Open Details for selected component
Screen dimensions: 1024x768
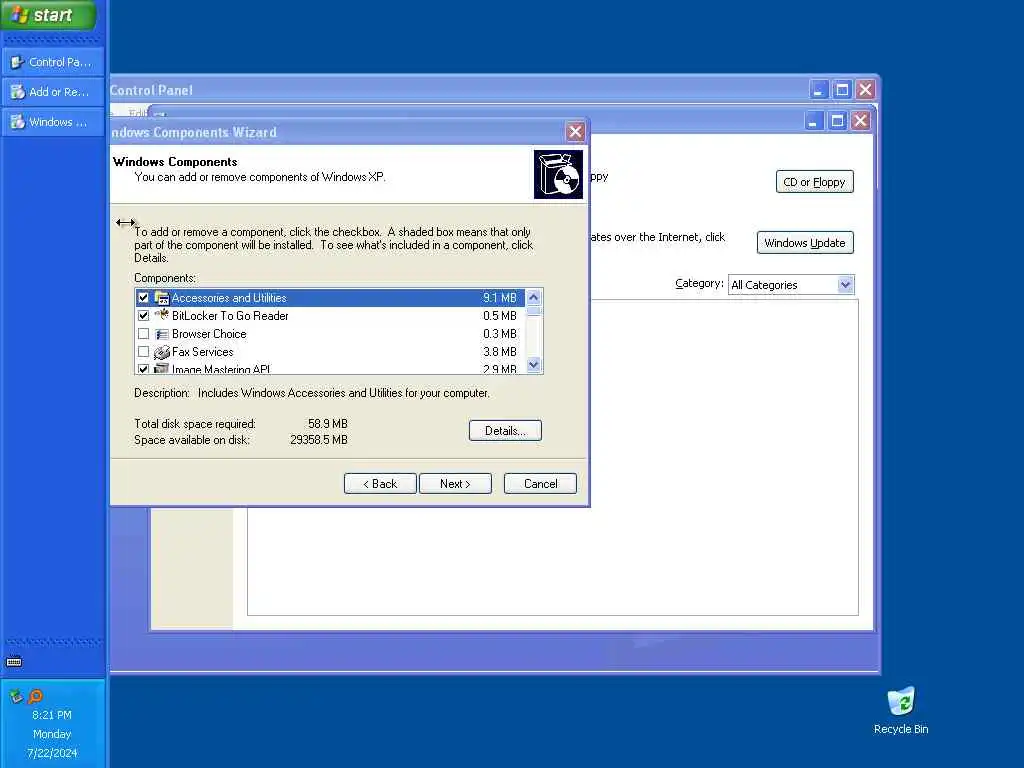(x=505, y=431)
